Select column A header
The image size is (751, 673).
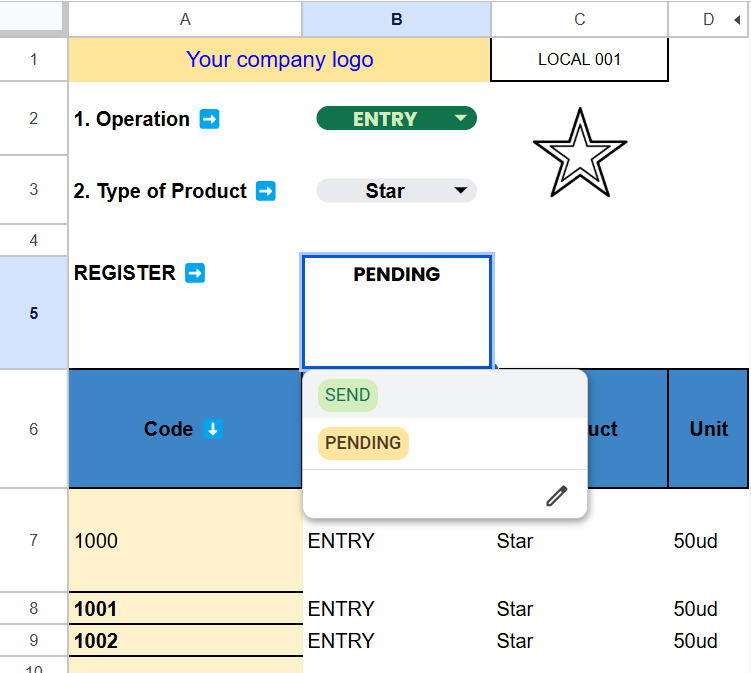185,19
